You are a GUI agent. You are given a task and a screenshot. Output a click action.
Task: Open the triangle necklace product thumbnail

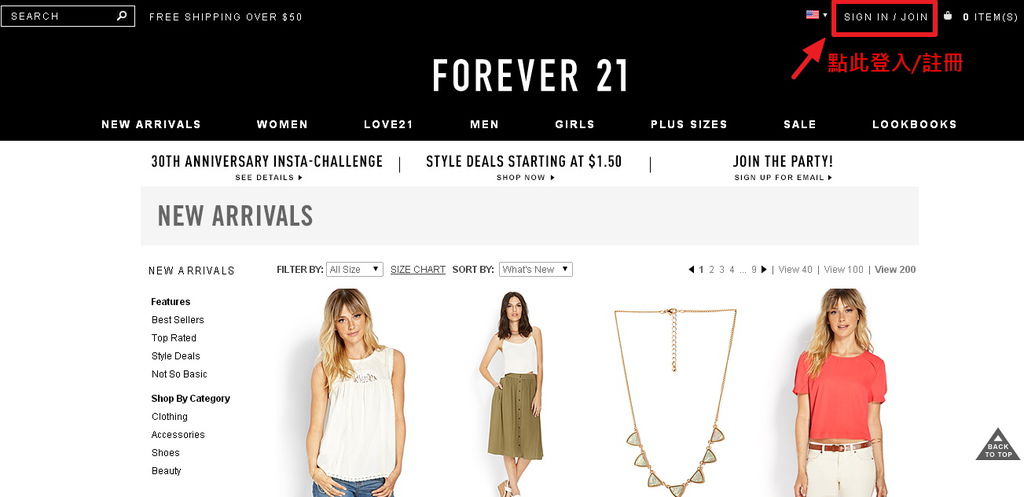675,398
